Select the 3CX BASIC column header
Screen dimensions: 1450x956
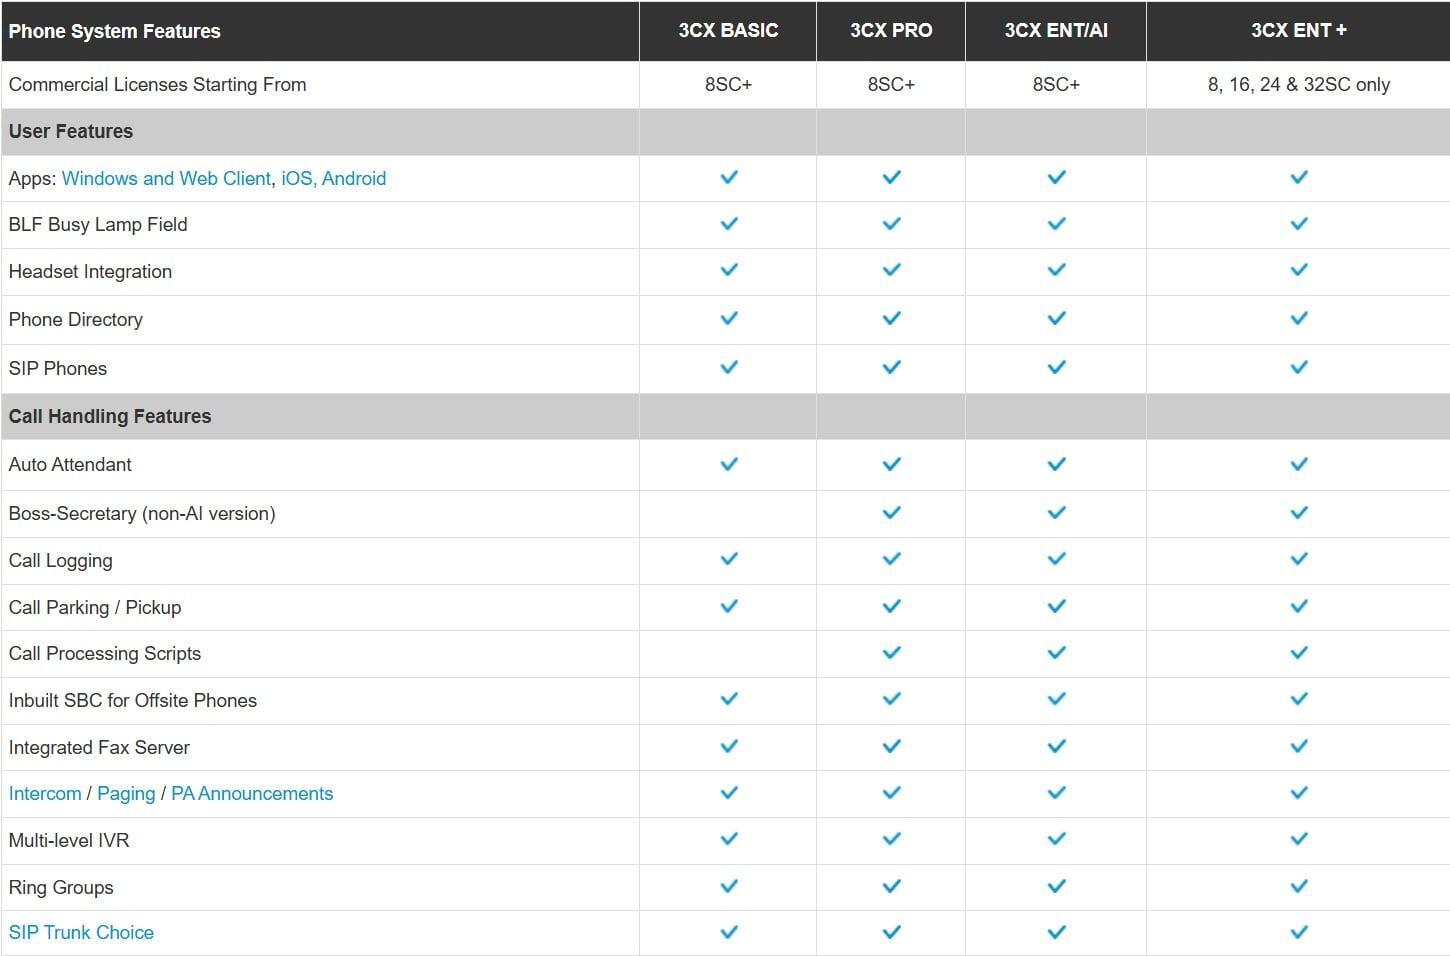[x=728, y=31]
